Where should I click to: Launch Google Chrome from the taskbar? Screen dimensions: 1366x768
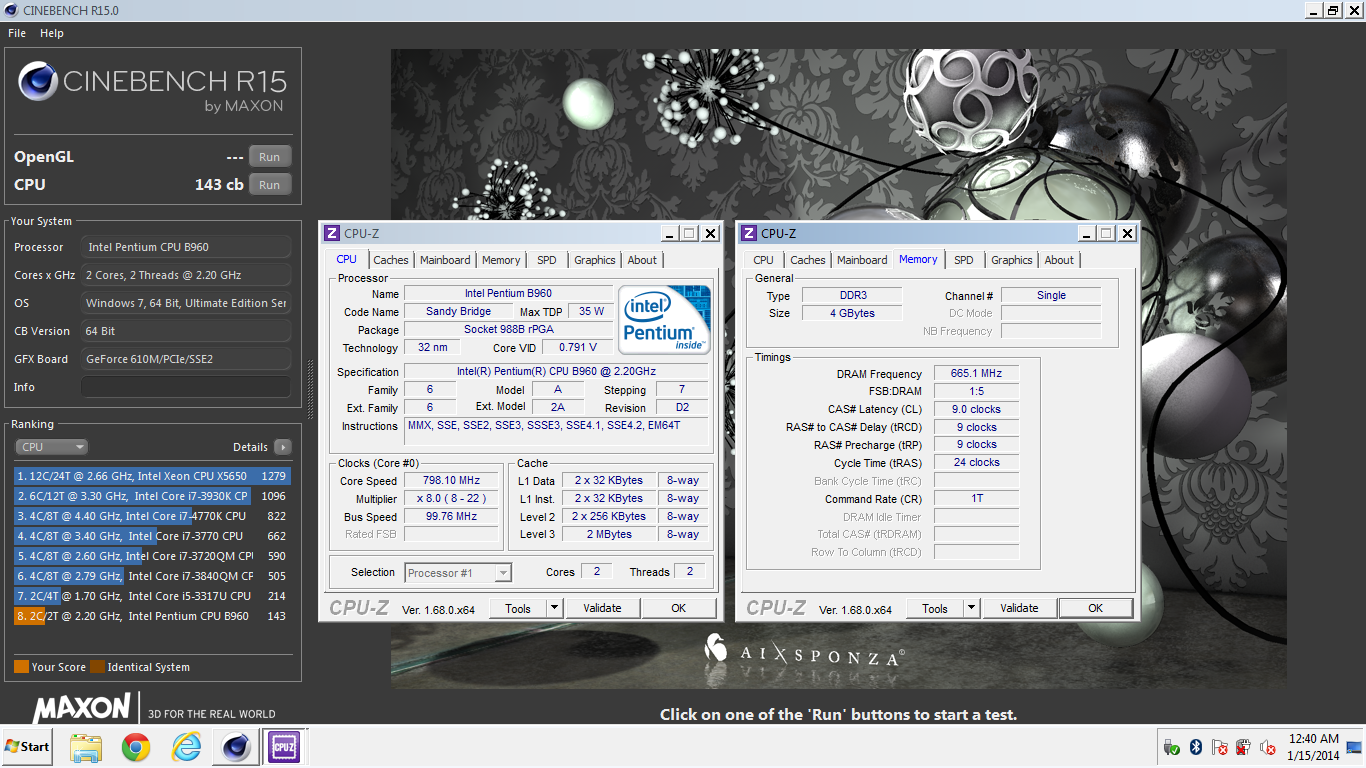click(136, 746)
